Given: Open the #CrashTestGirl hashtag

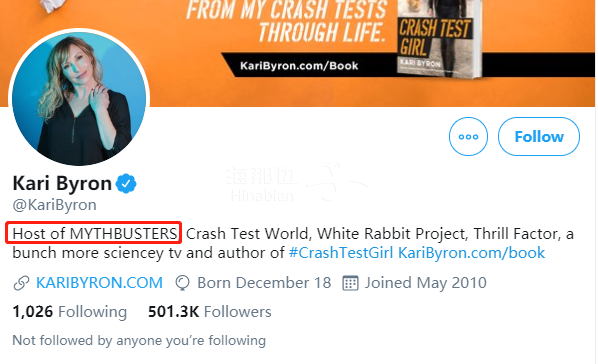Looking at the screenshot, I should click(341, 253).
